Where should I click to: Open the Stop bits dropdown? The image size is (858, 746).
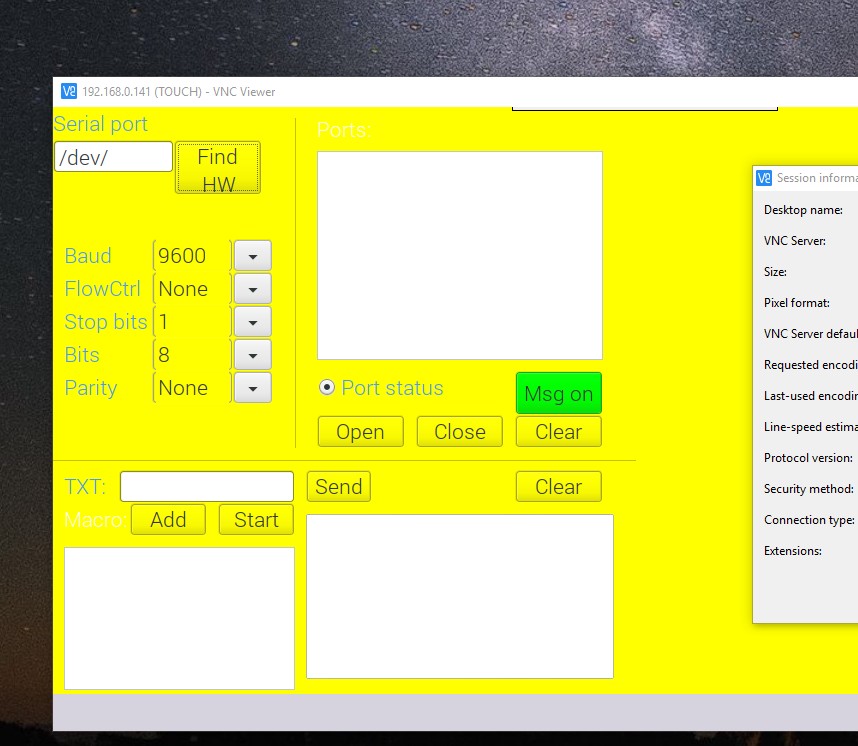[x=252, y=322]
